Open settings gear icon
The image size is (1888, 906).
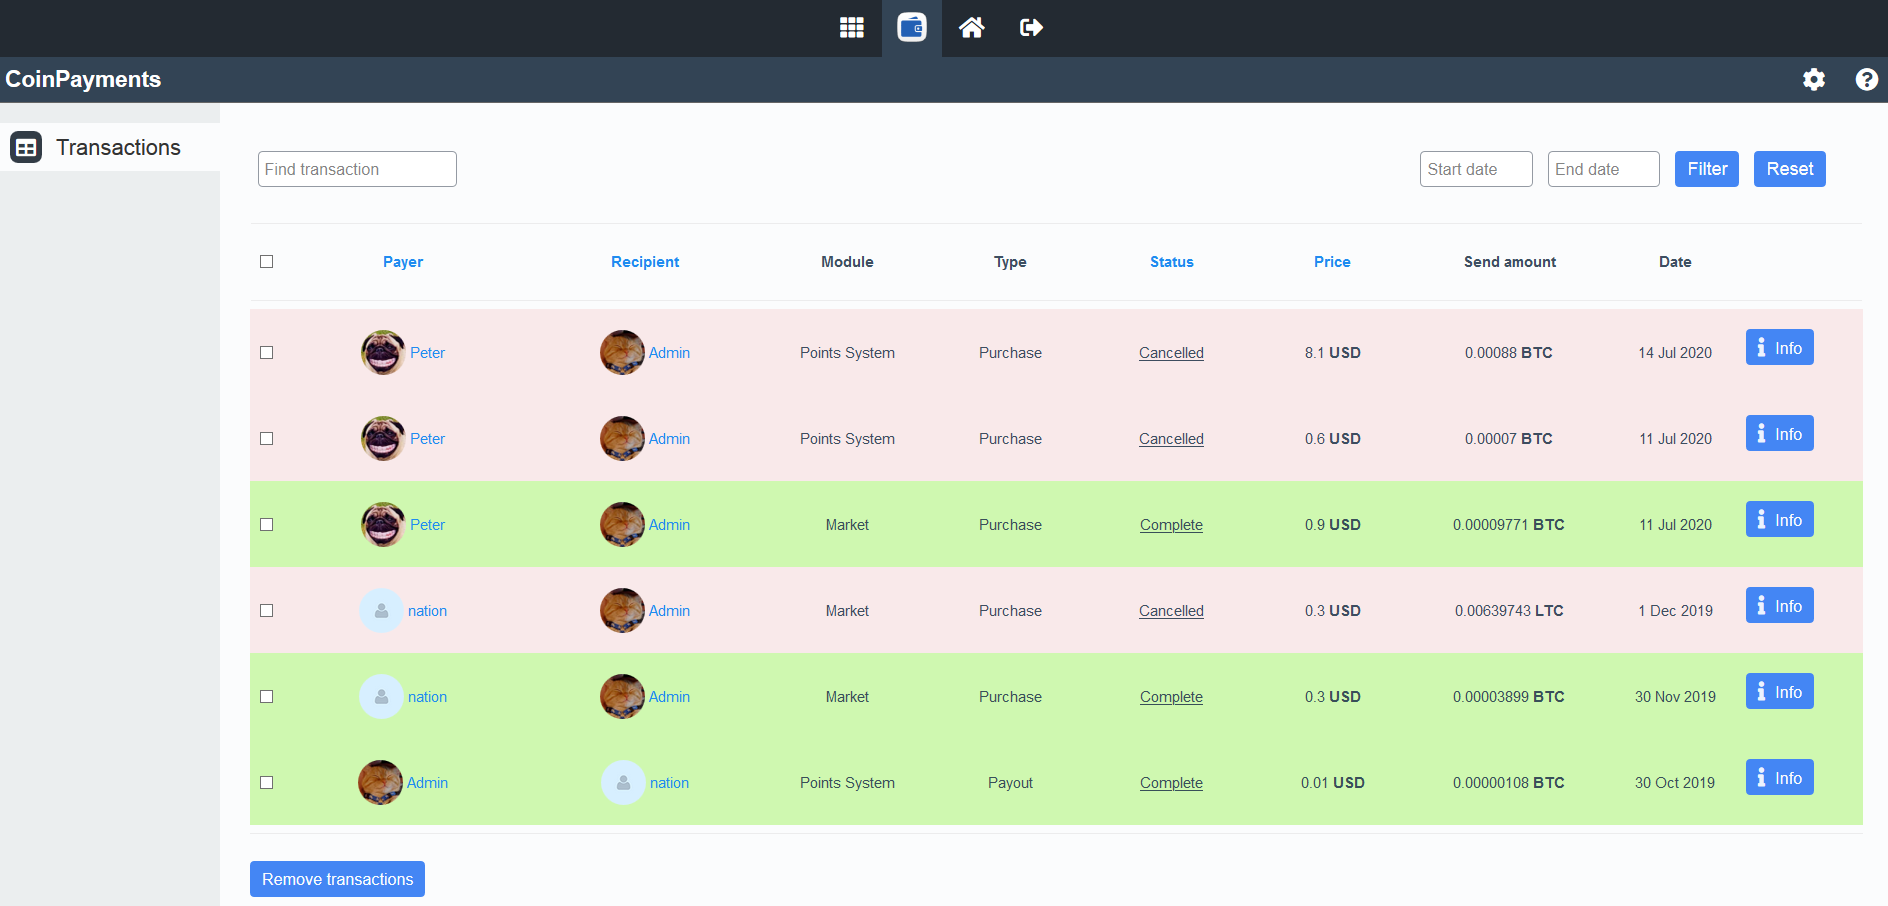pyautogui.click(x=1813, y=80)
